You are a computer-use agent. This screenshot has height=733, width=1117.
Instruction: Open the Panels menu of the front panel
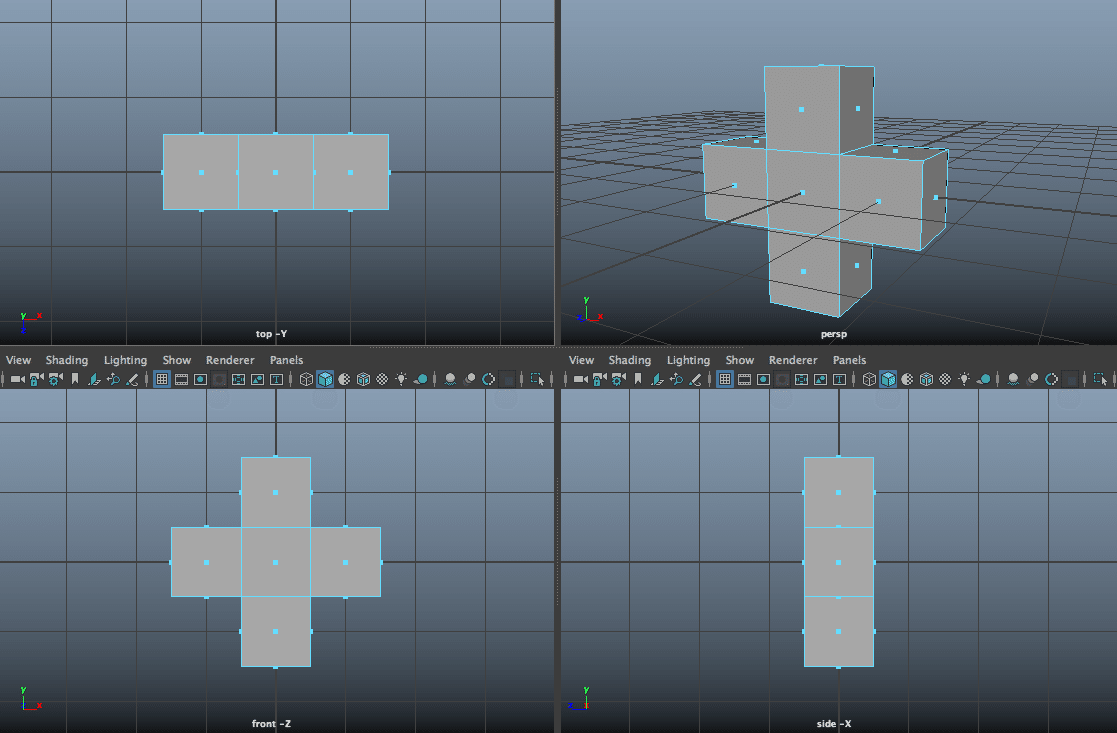[286, 360]
